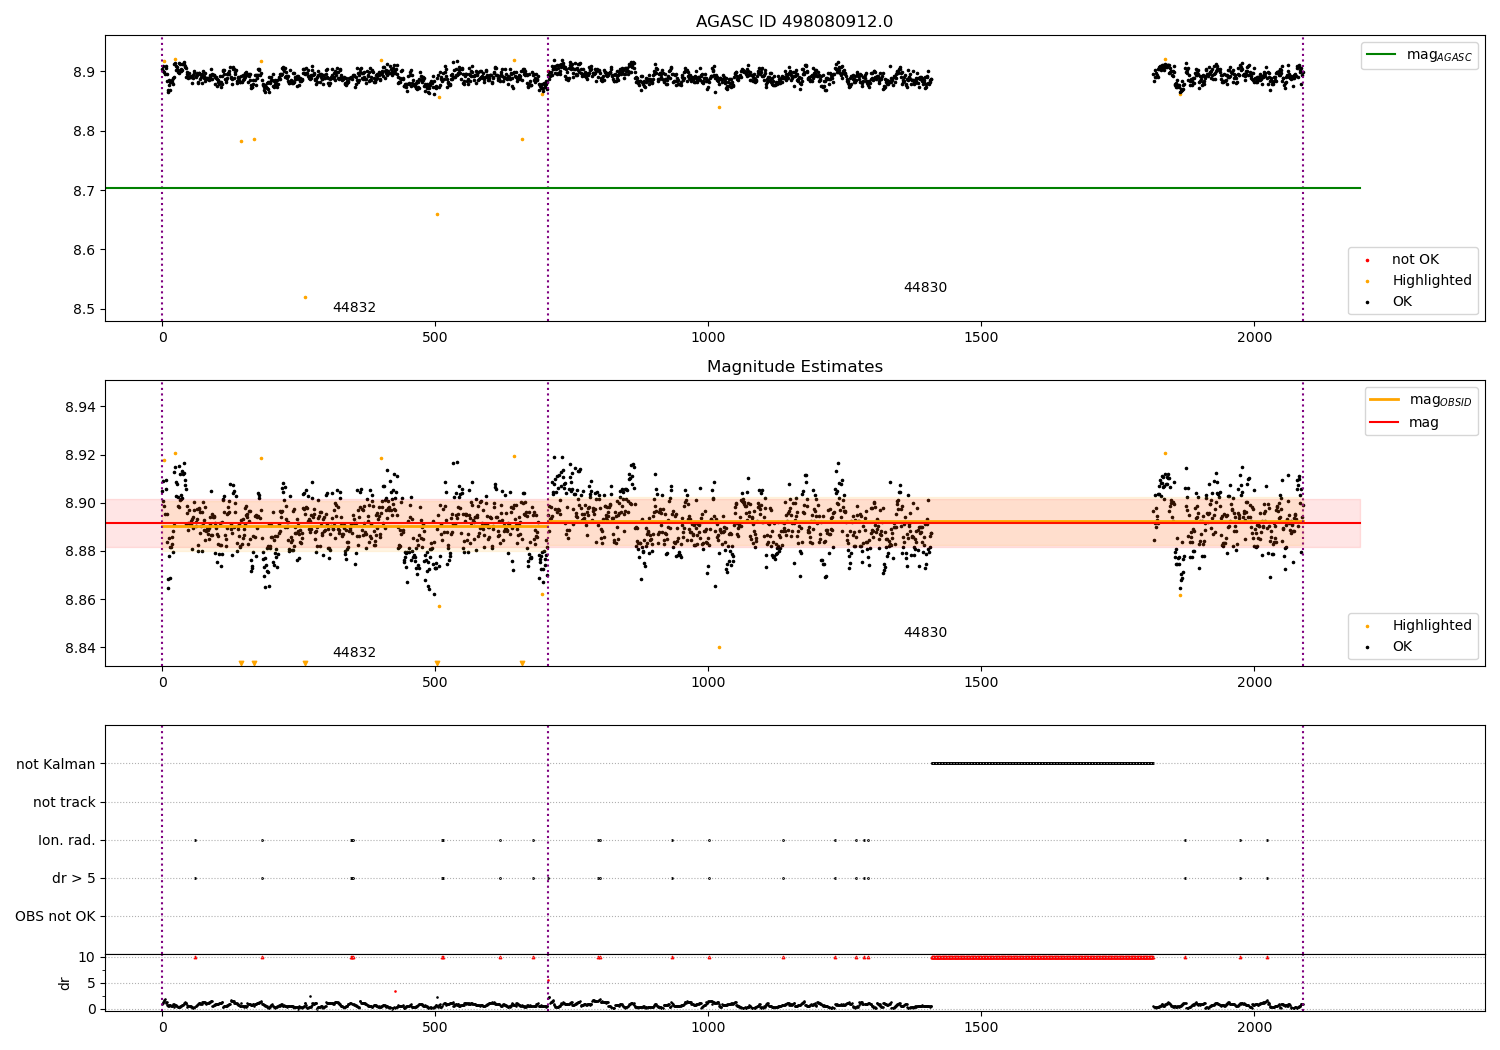Screen dimensions: 1500x1050
Task: Click the 8.5 y-axis tick label
Action: coord(82,310)
